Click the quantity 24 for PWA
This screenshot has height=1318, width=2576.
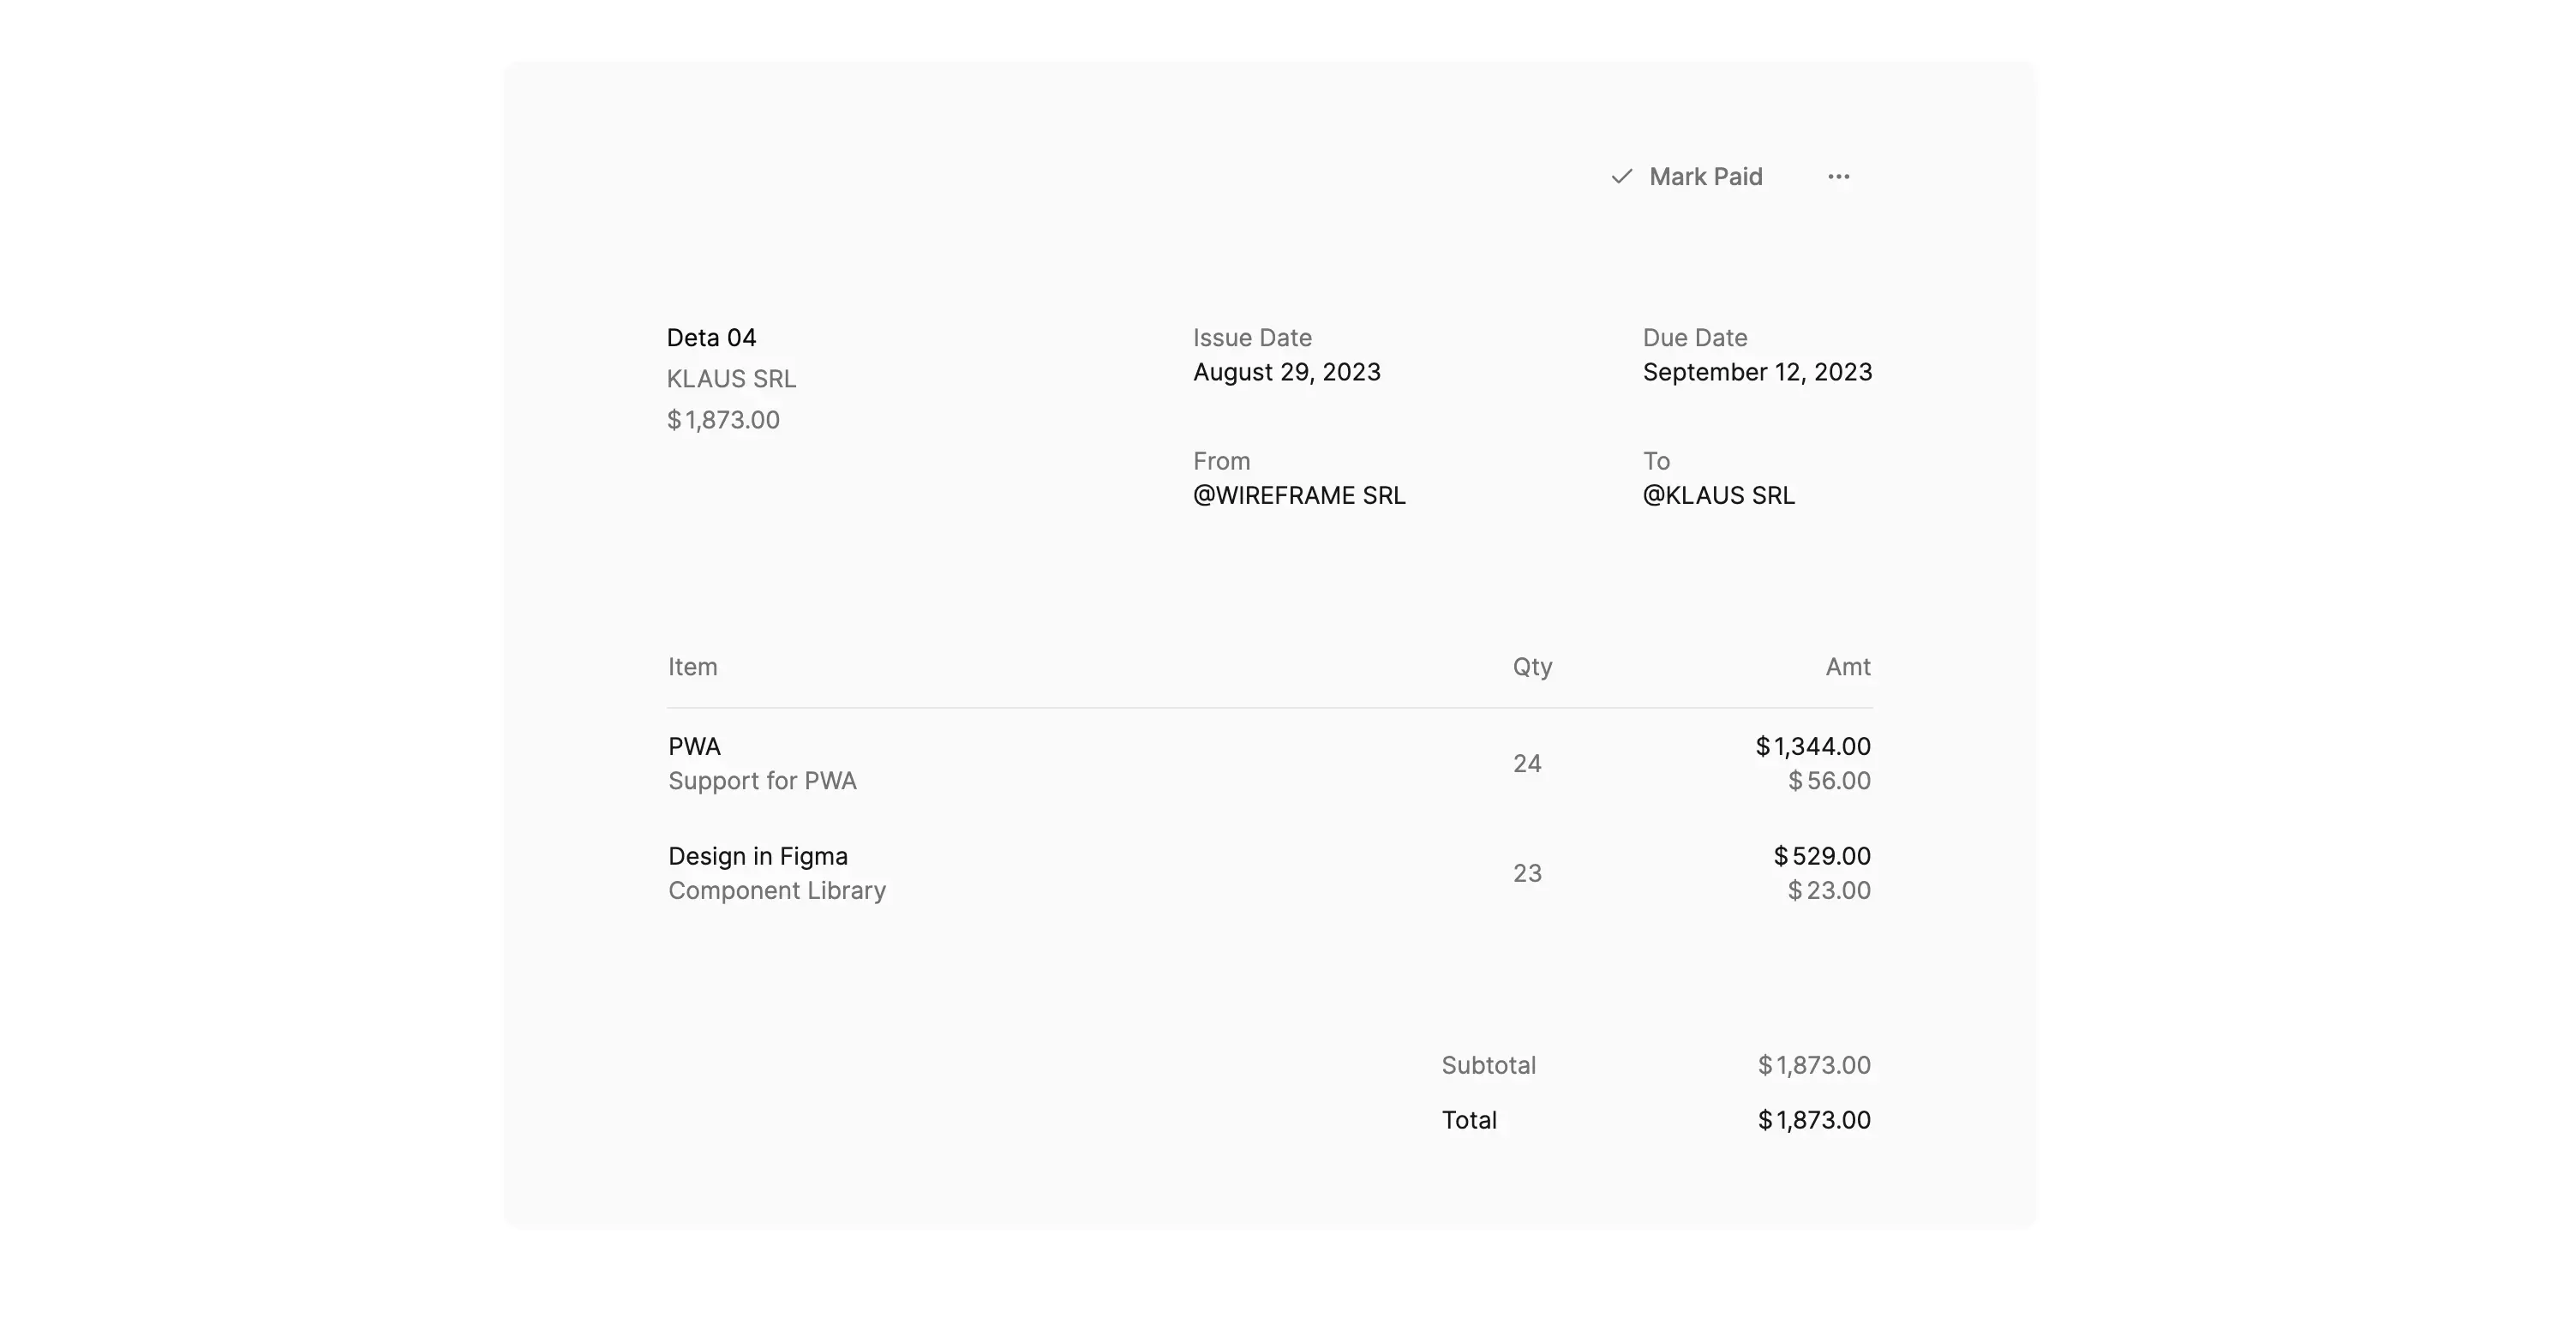tap(1526, 764)
